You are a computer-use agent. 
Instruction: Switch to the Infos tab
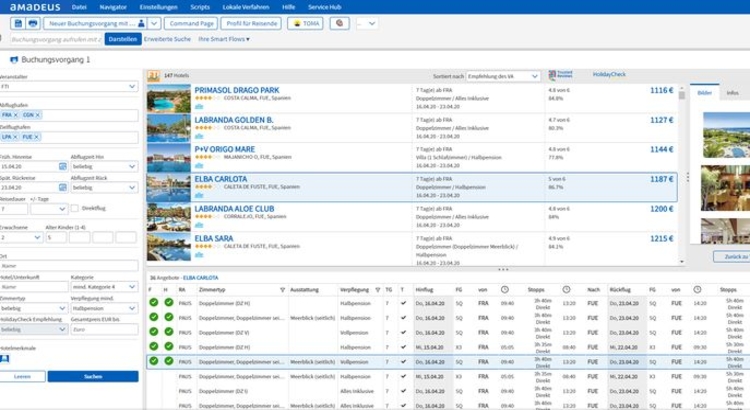732,93
